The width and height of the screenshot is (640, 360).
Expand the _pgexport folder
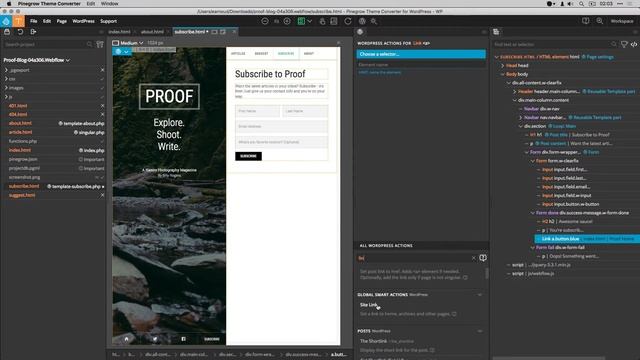(6, 70)
